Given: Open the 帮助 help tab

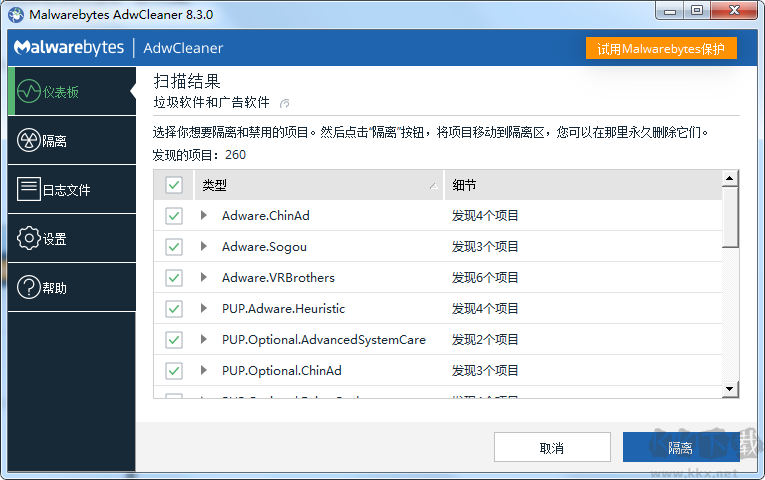Looking at the screenshot, I should click(72, 287).
